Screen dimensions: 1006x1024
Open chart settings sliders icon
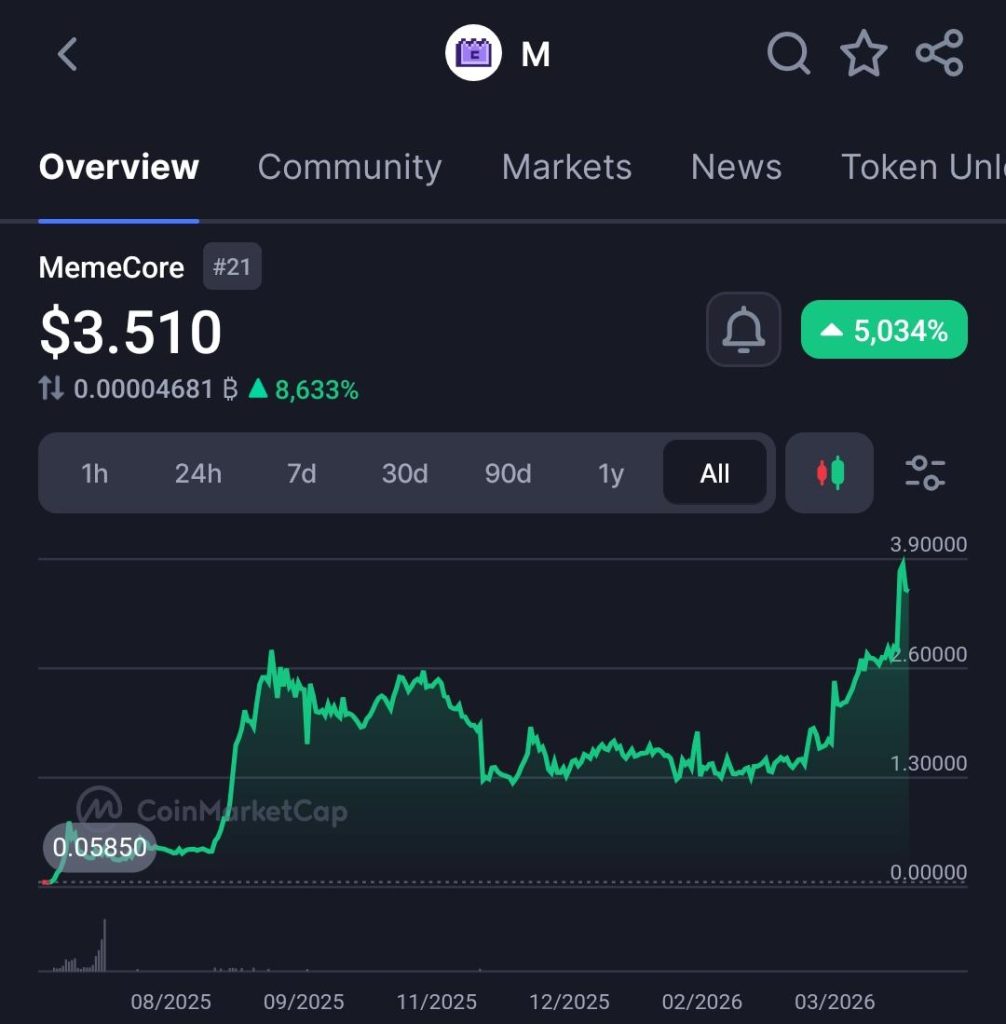pos(925,473)
